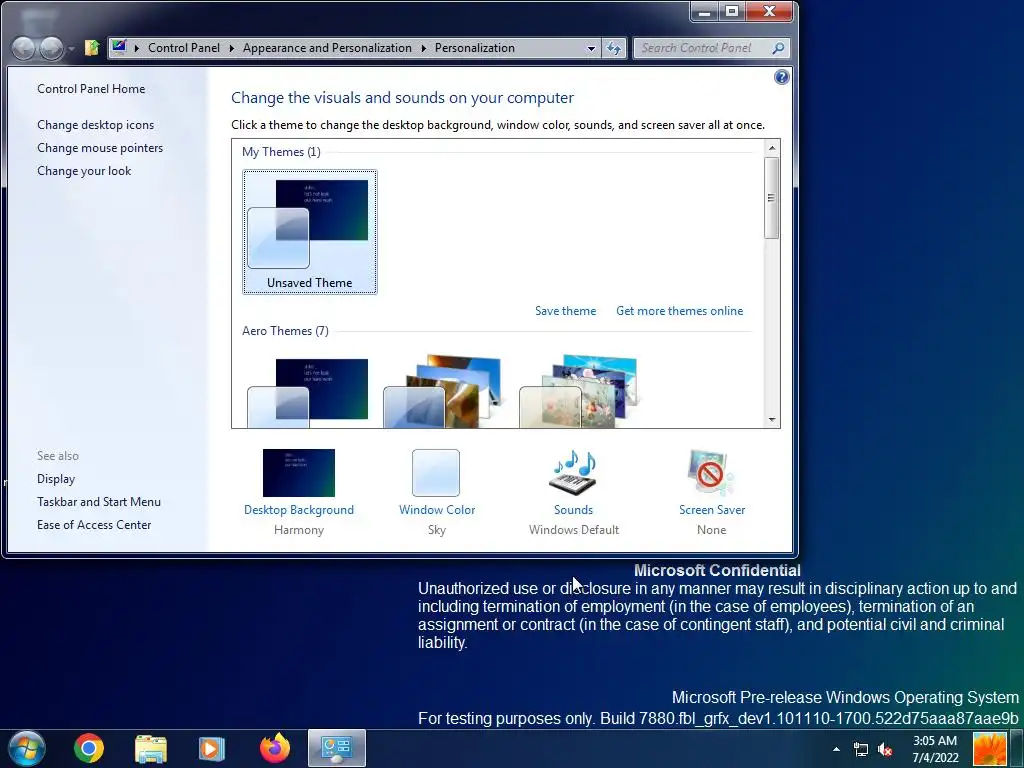Select the third Aero theme with floral wallpapers
This screenshot has height=768, width=1024.
(579, 392)
